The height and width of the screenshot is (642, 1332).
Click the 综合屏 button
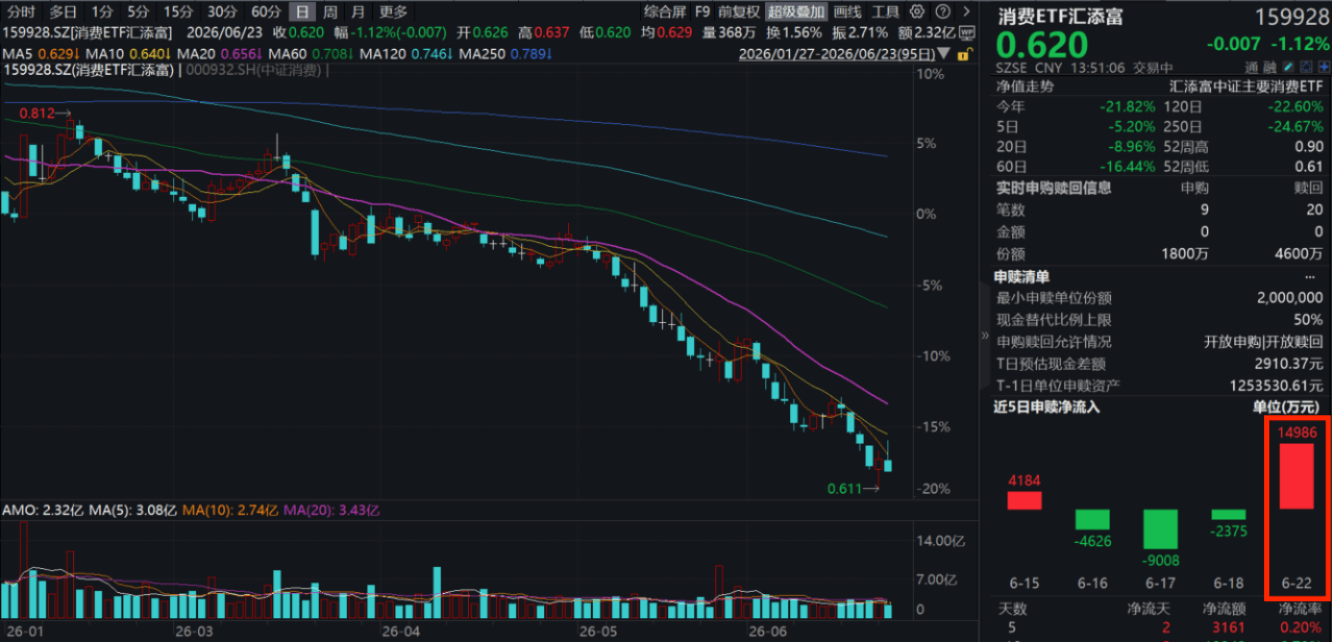[x=665, y=12]
